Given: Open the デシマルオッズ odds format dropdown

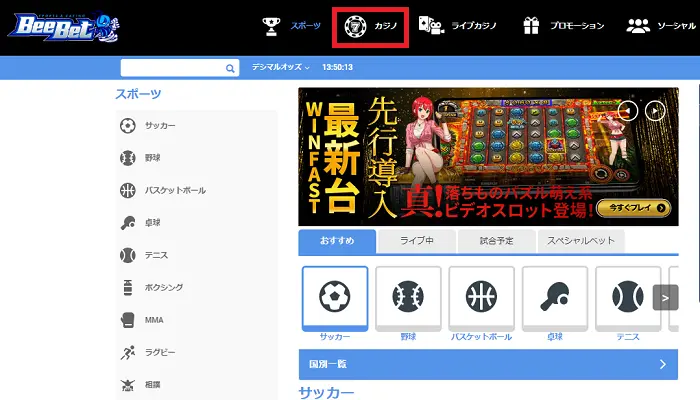Looking at the screenshot, I should [x=280, y=67].
